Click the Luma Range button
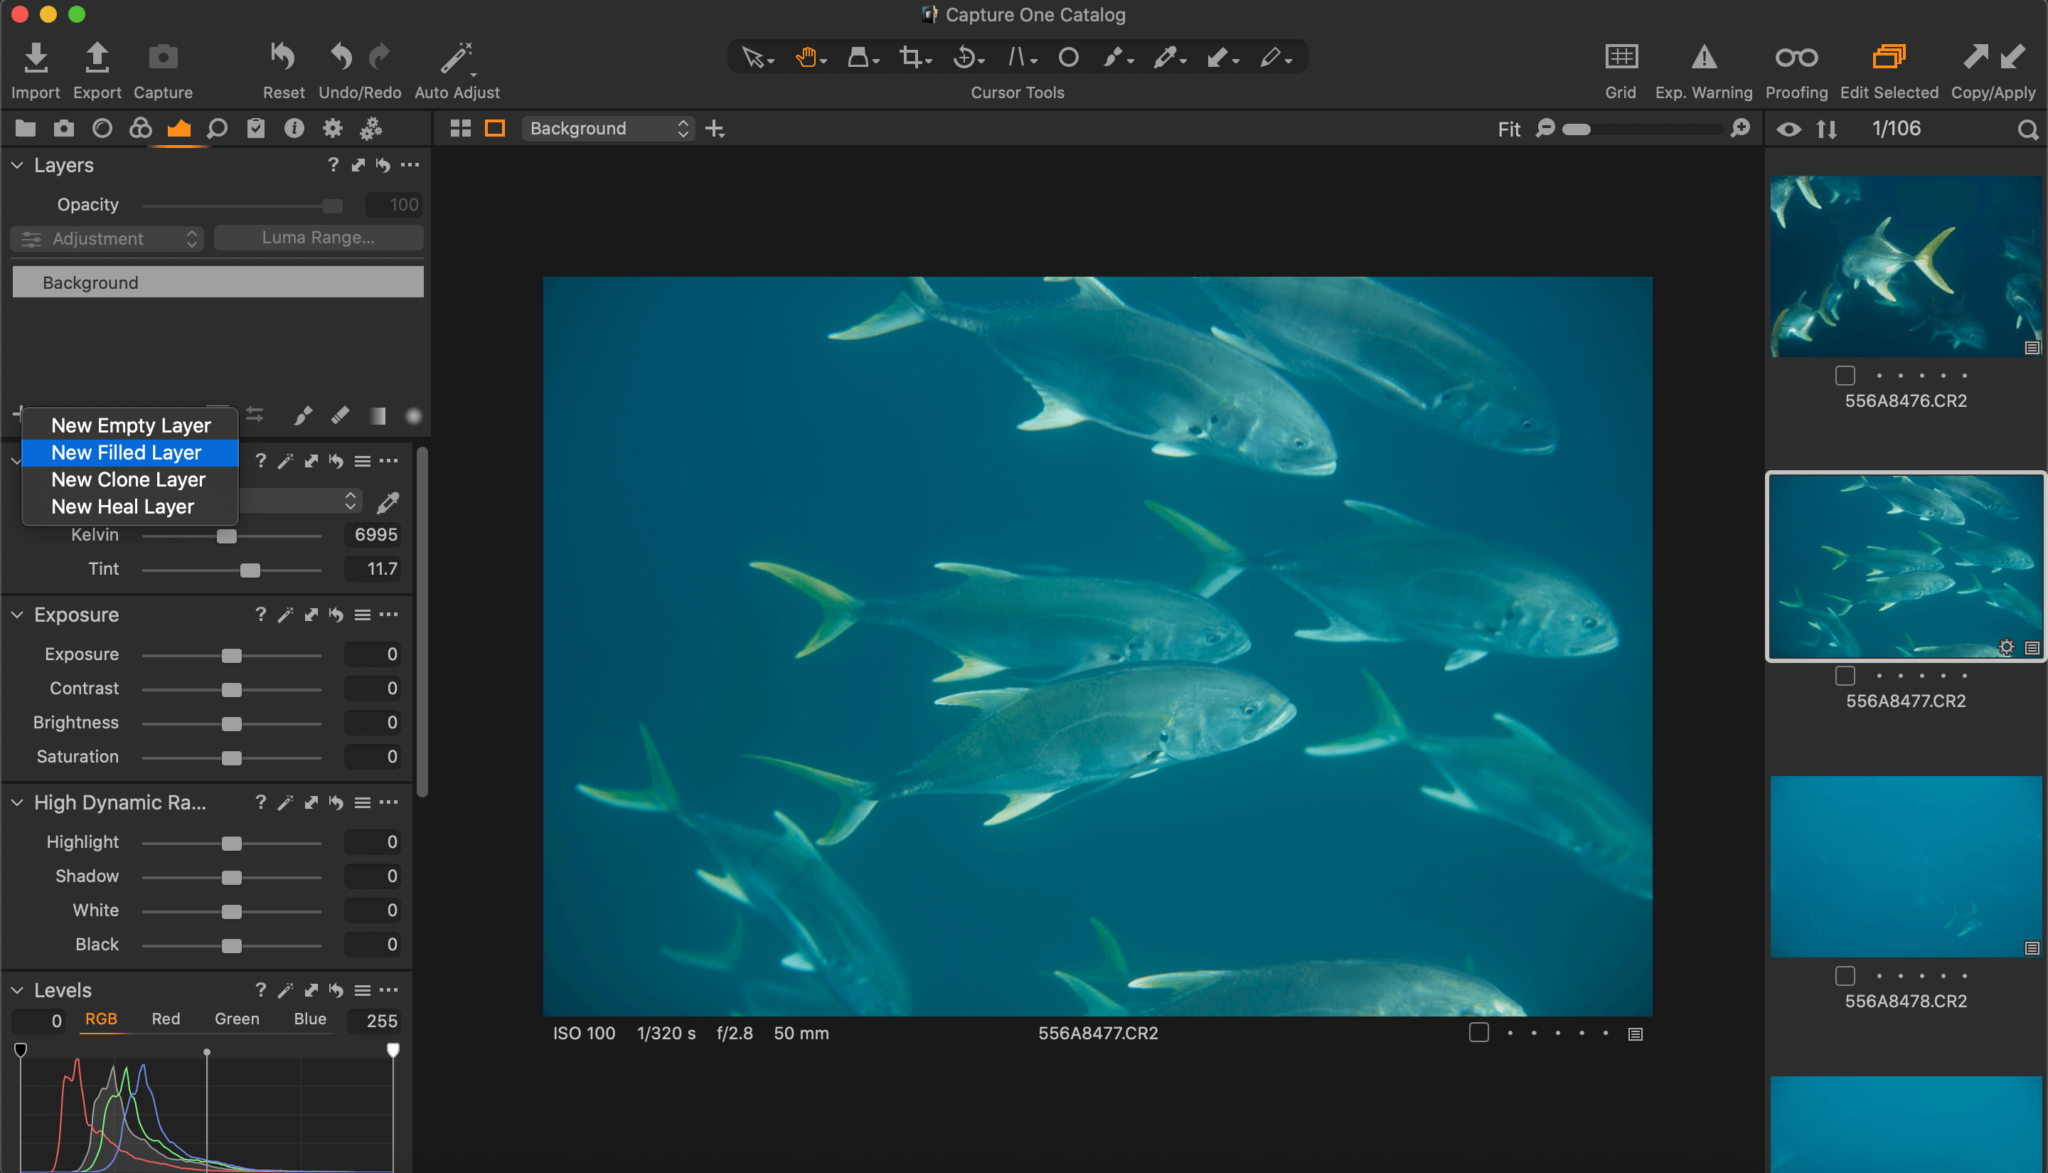Viewport: 2048px width, 1173px height. click(x=318, y=237)
